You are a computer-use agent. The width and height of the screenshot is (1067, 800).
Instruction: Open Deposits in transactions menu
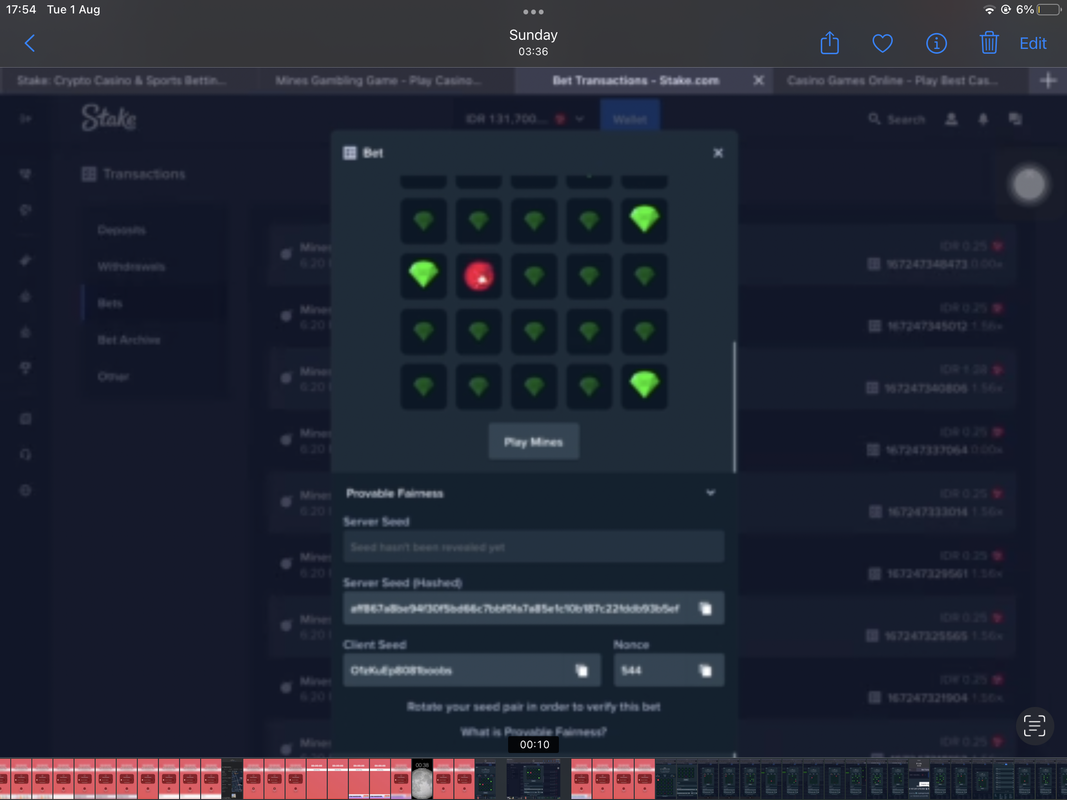[x=121, y=230]
